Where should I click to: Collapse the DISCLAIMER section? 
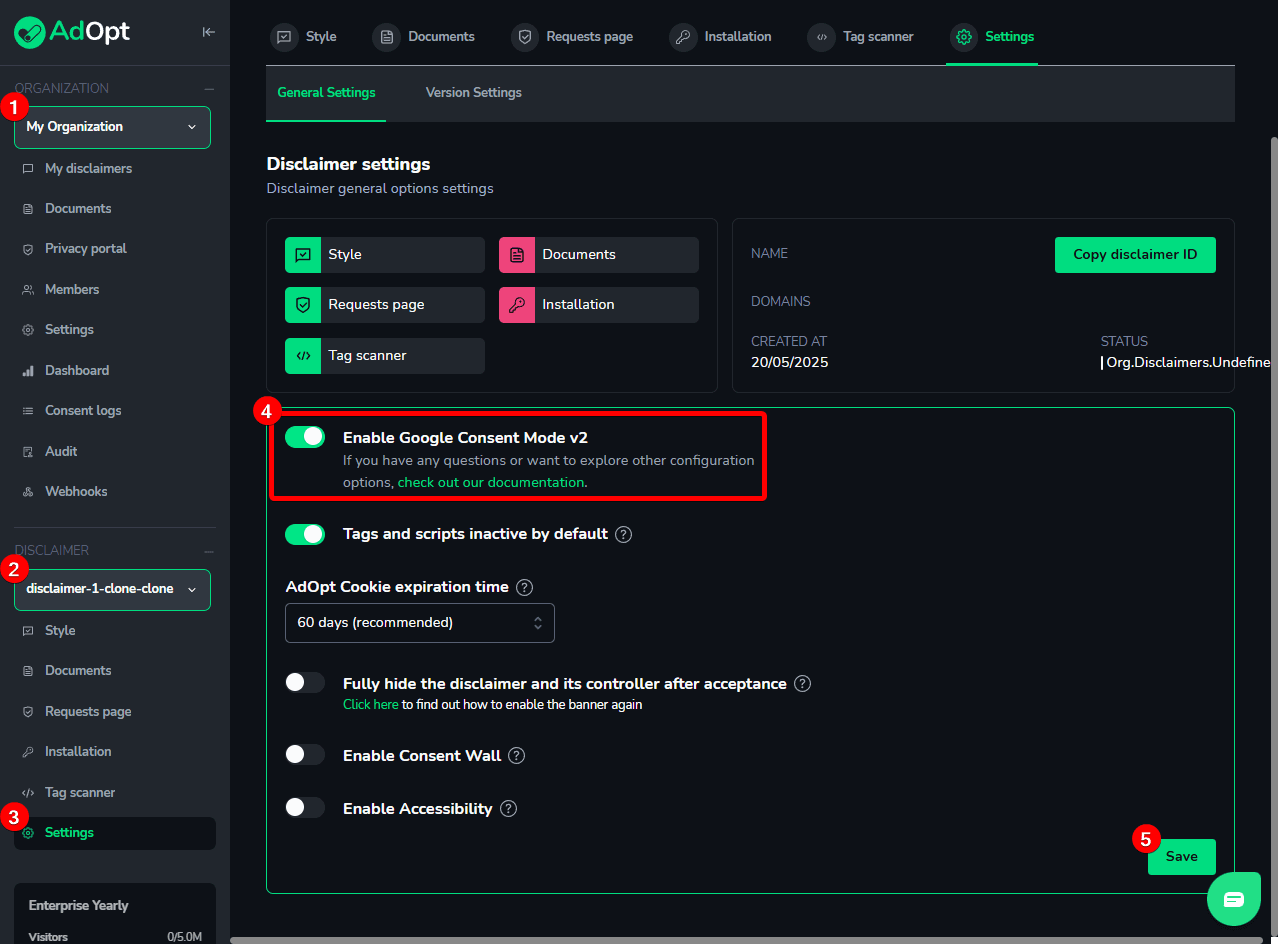pyautogui.click(x=209, y=551)
